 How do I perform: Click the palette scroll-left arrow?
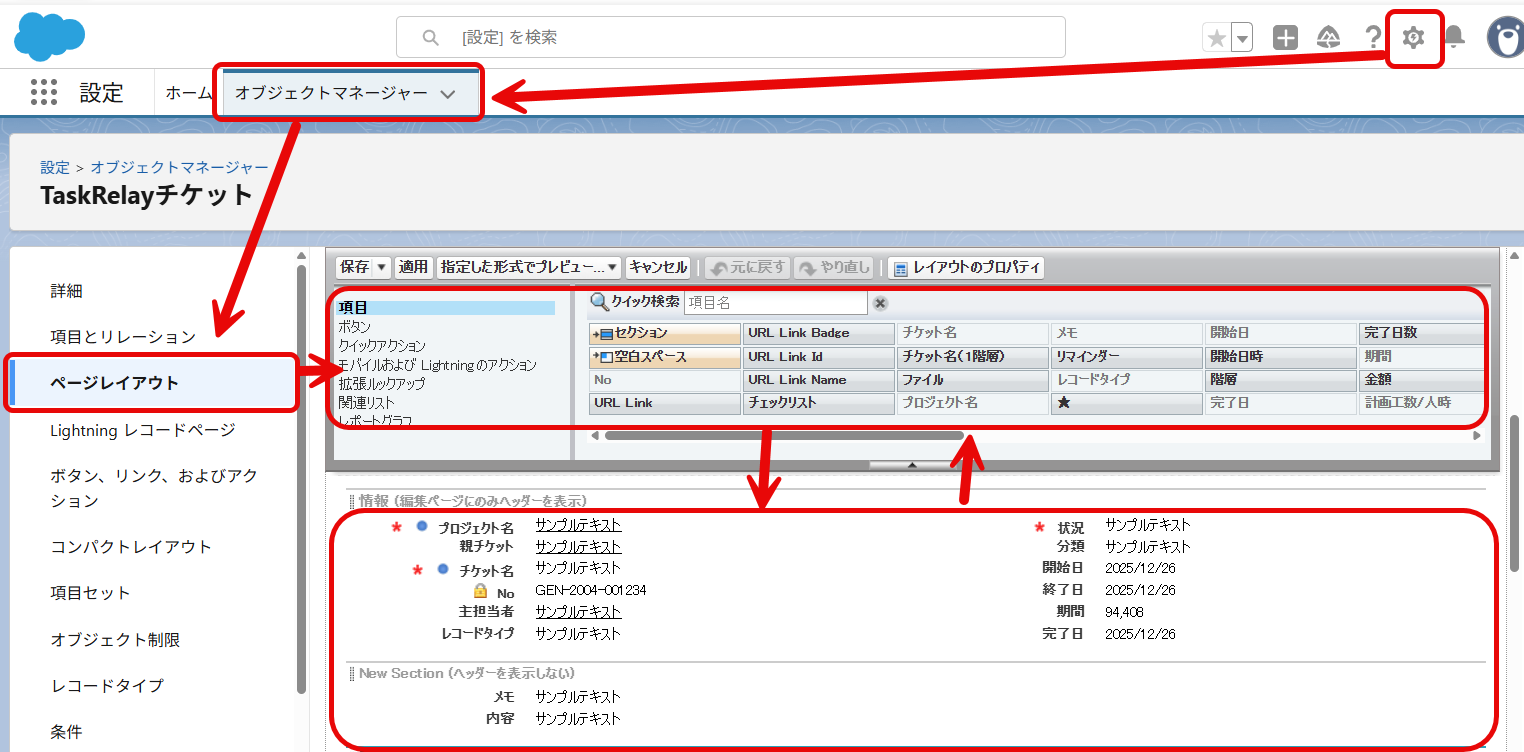coord(595,435)
